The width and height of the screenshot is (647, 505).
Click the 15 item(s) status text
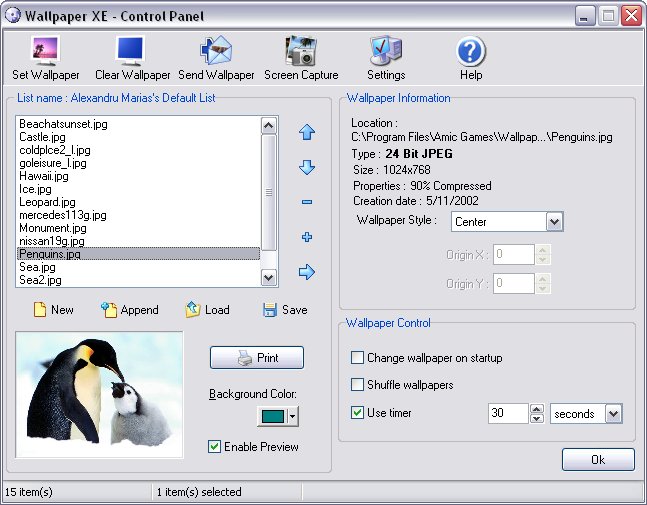pyautogui.click(x=28, y=492)
